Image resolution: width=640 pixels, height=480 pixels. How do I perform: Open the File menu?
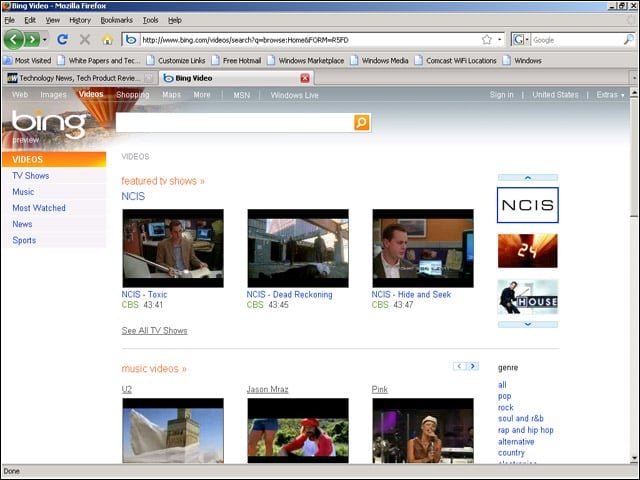[9, 20]
